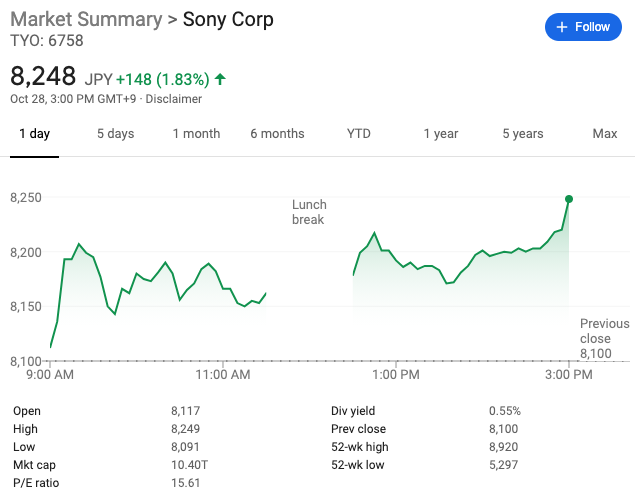The image size is (635, 500).
Task: Click the High value 8,249
Action: tap(185, 429)
